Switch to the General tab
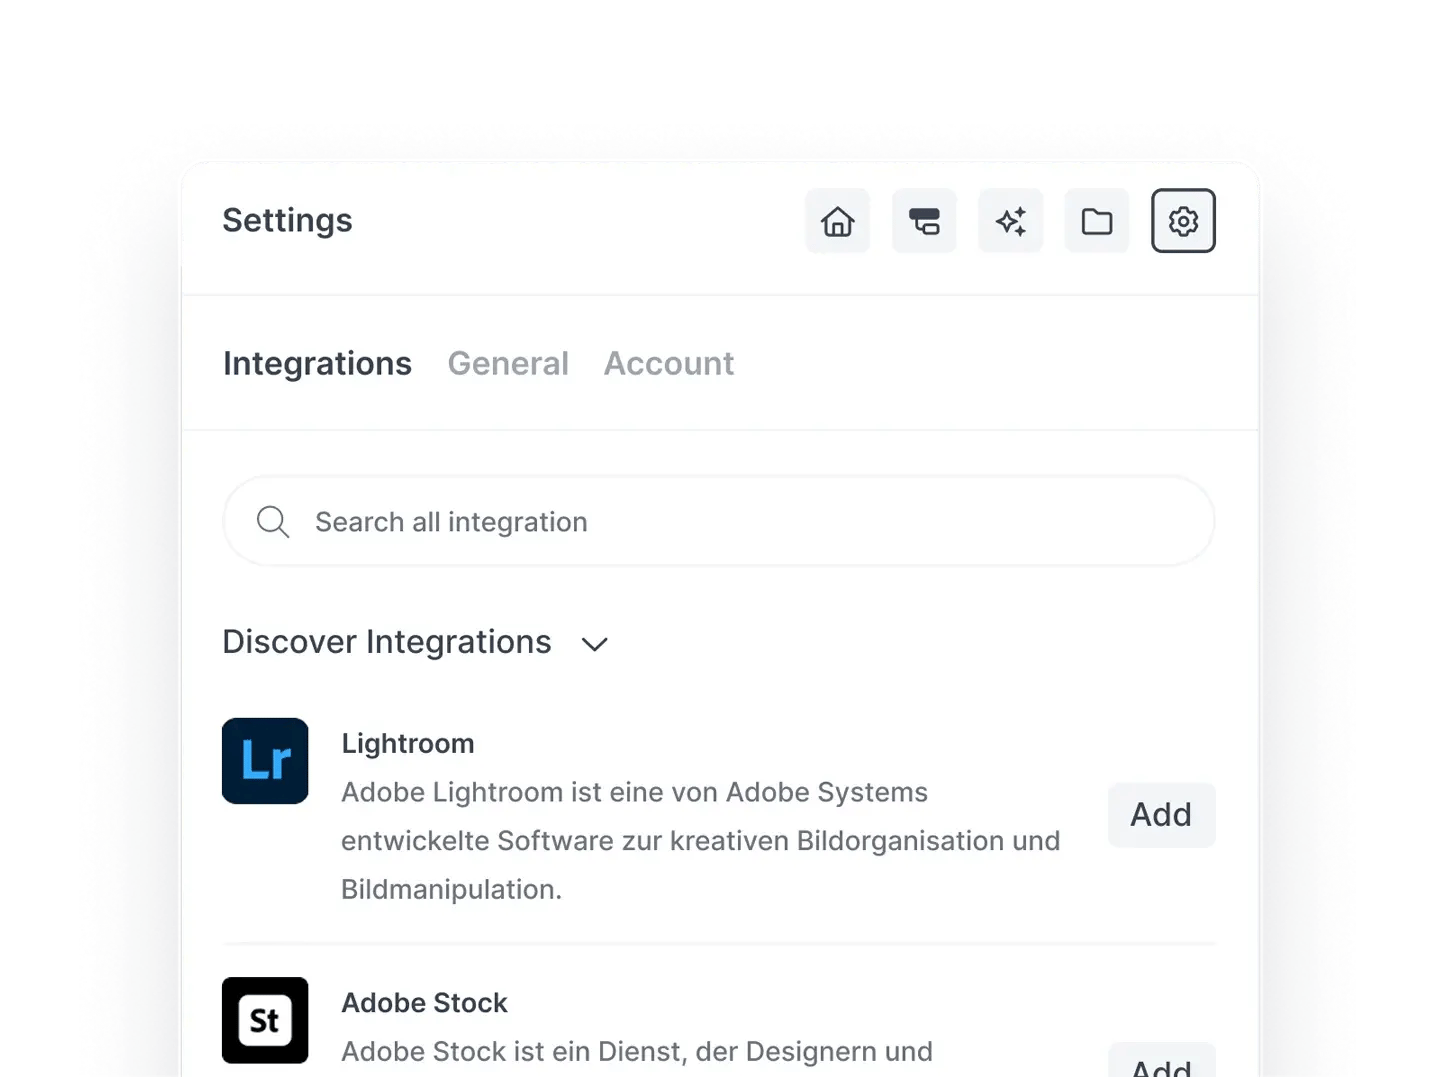This screenshot has width=1433, height=1077. pos(508,364)
